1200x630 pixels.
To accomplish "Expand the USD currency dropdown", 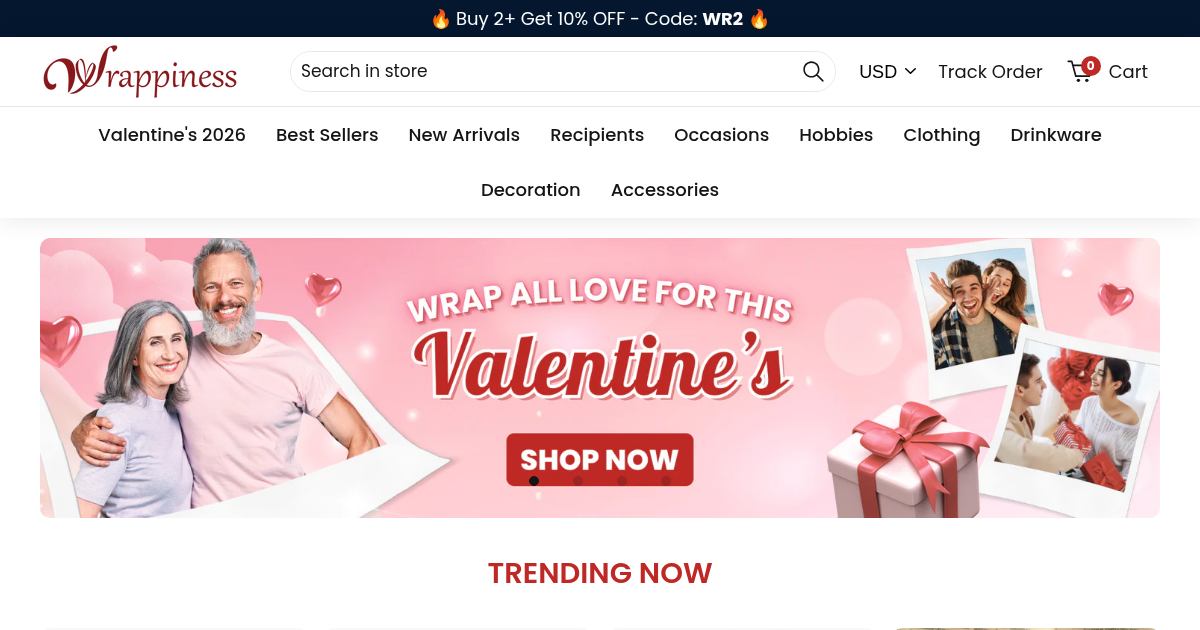I will pyautogui.click(x=888, y=71).
